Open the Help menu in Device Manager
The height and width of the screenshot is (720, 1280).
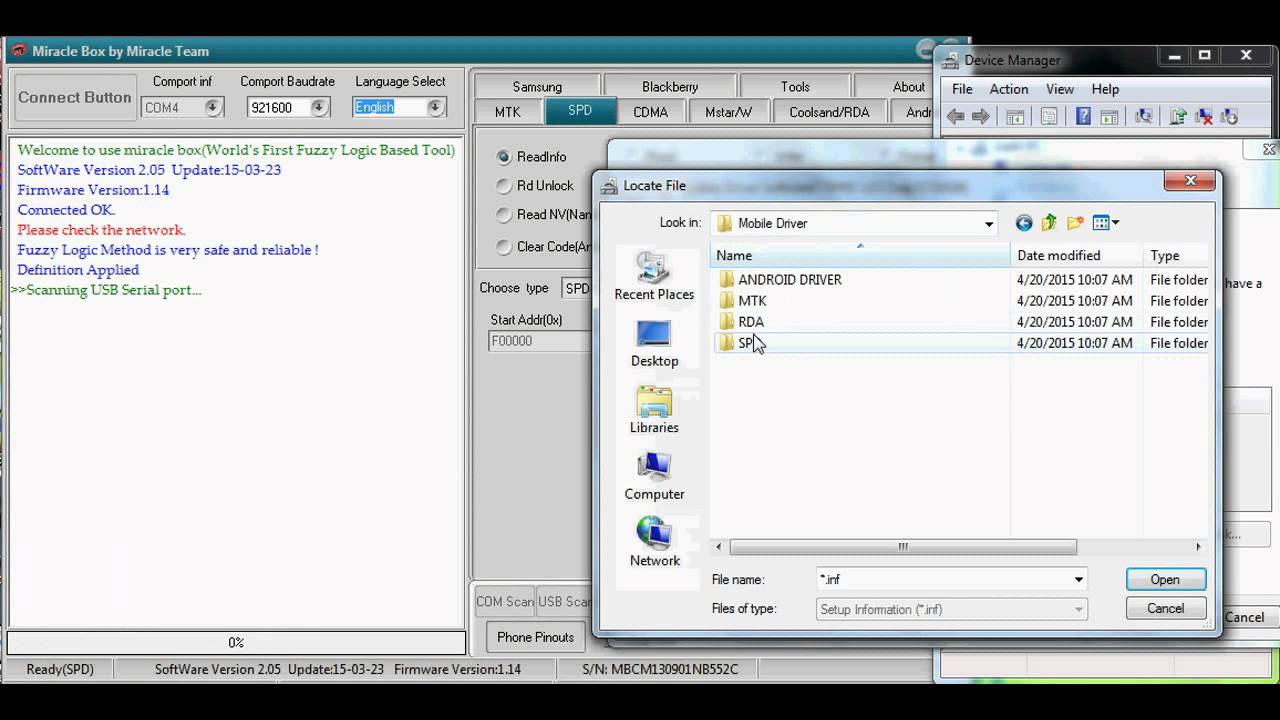tap(1105, 89)
